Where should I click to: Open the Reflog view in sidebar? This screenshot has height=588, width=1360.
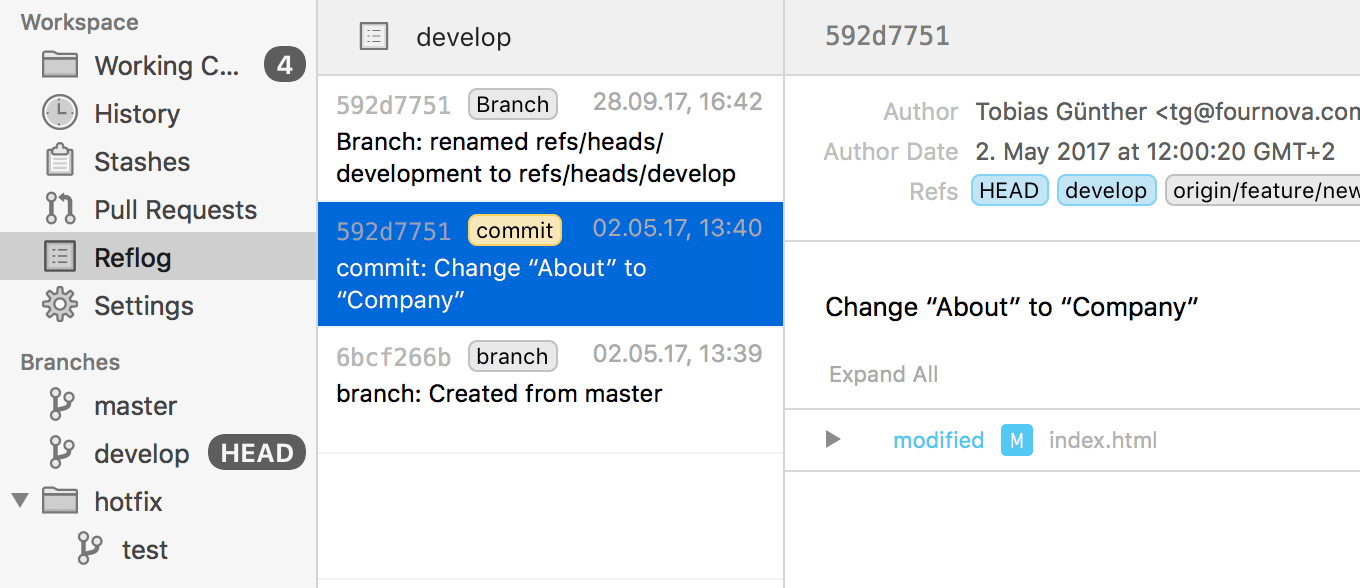pyautogui.click(x=132, y=257)
